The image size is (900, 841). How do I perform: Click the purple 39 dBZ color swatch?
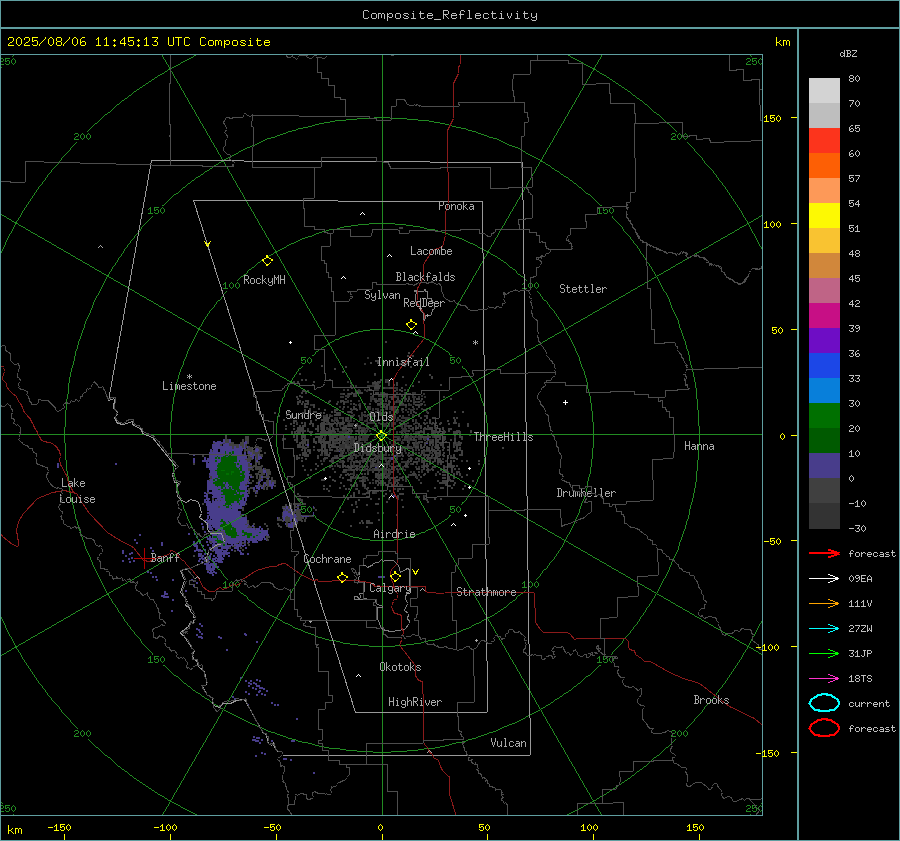pos(824,340)
